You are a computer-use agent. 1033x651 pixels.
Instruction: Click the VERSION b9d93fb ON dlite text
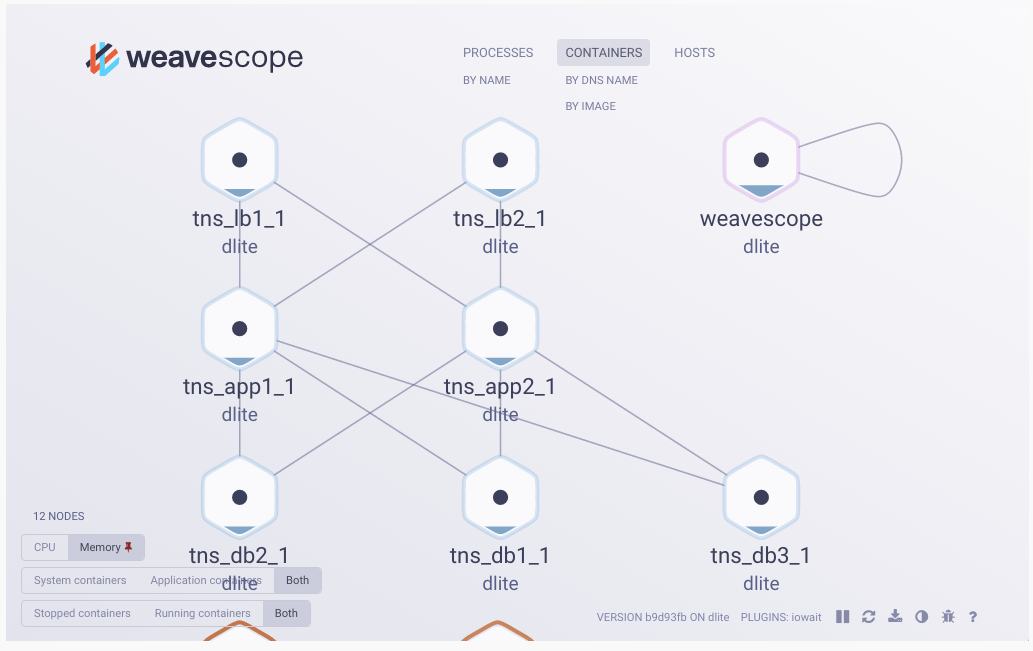[x=663, y=617]
